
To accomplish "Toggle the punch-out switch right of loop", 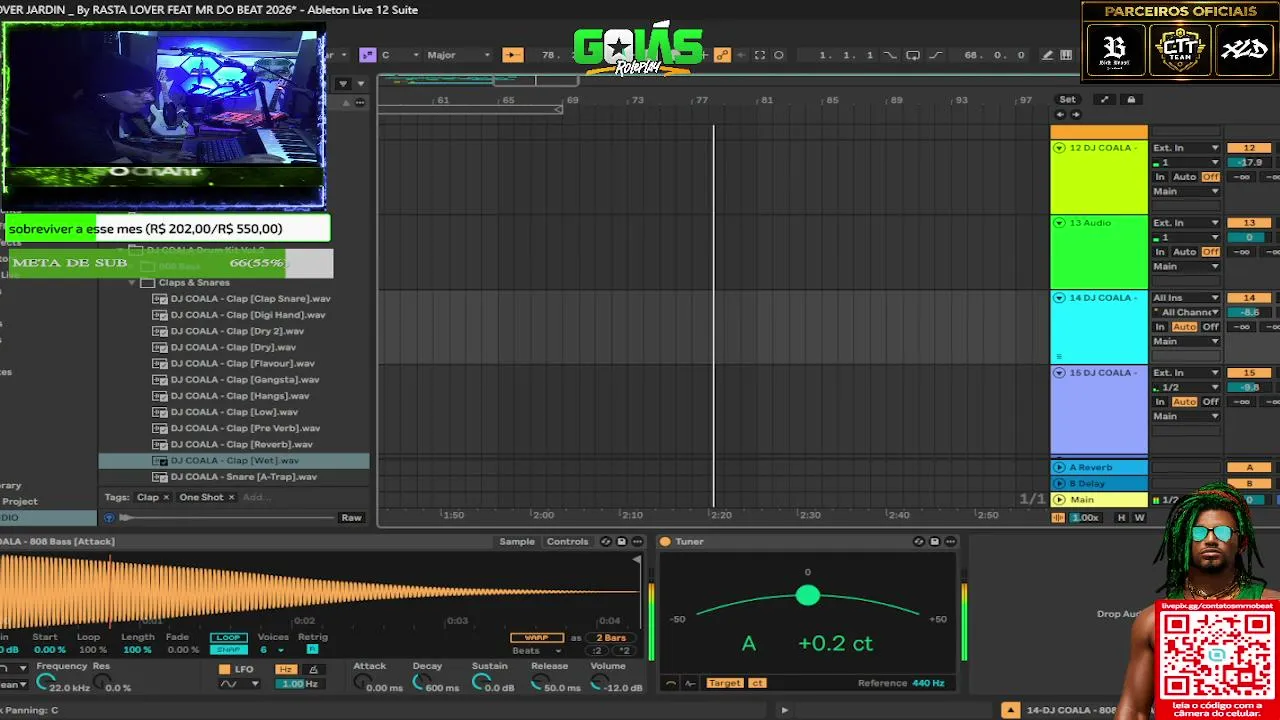I will [x=936, y=55].
